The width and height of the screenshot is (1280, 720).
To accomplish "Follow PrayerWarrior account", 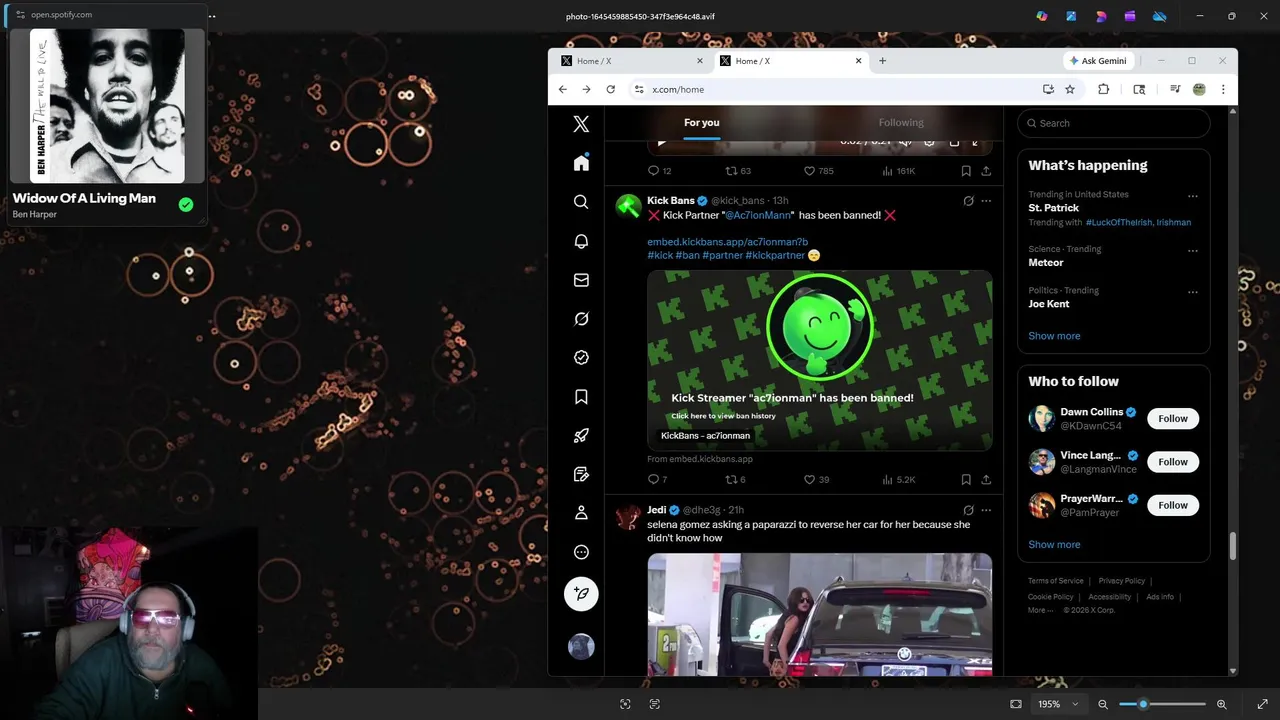I will [x=1173, y=505].
